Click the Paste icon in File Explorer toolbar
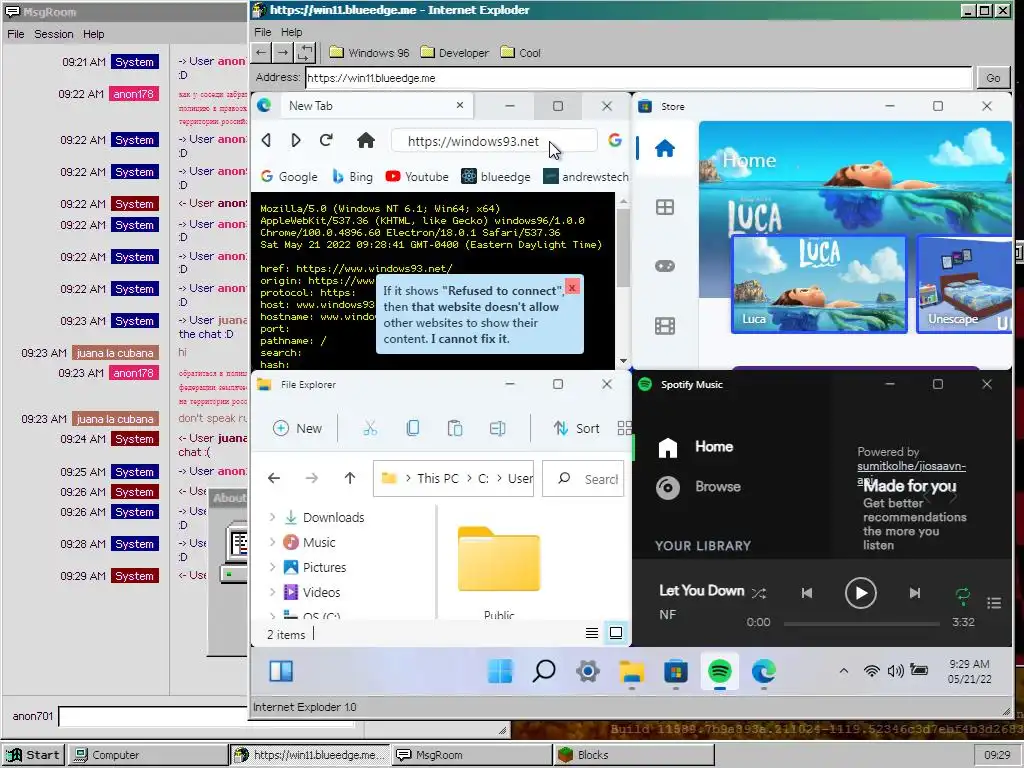1024x768 pixels. pyautogui.click(x=455, y=428)
